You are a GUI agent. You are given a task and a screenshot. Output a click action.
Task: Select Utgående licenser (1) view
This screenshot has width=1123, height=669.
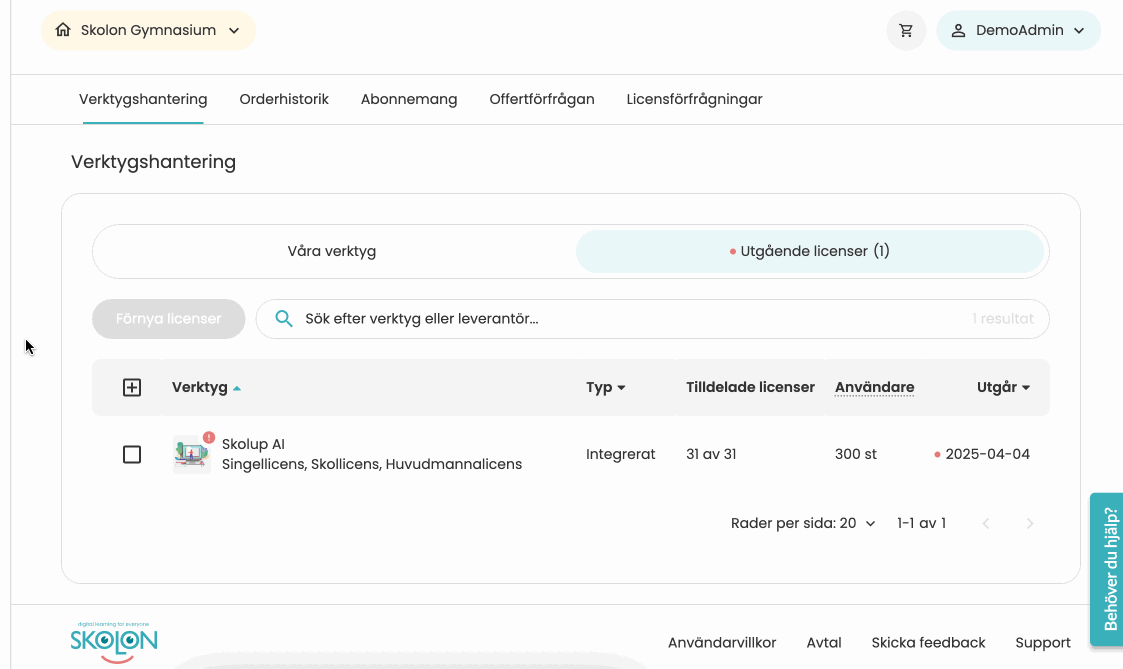[x=809, y=251]
